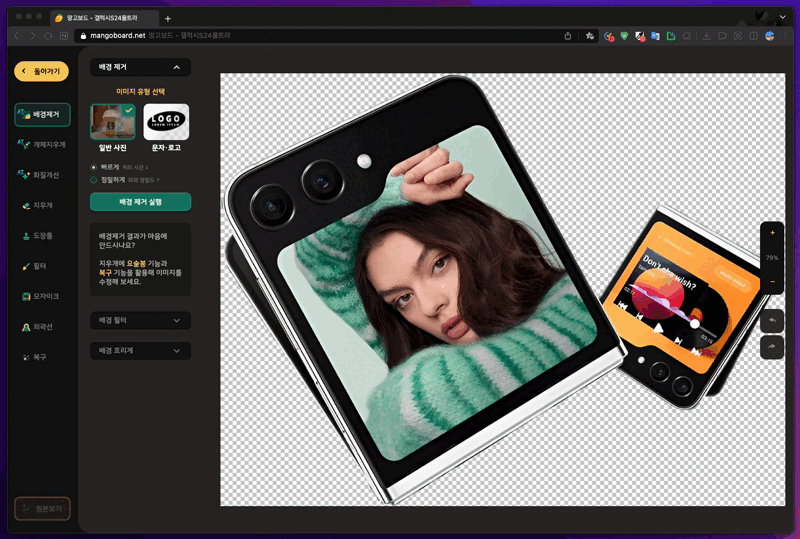Open the translate extension icon

point(655,36)
